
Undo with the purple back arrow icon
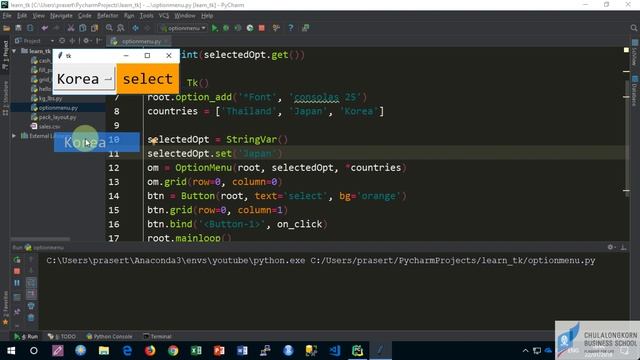44,28
